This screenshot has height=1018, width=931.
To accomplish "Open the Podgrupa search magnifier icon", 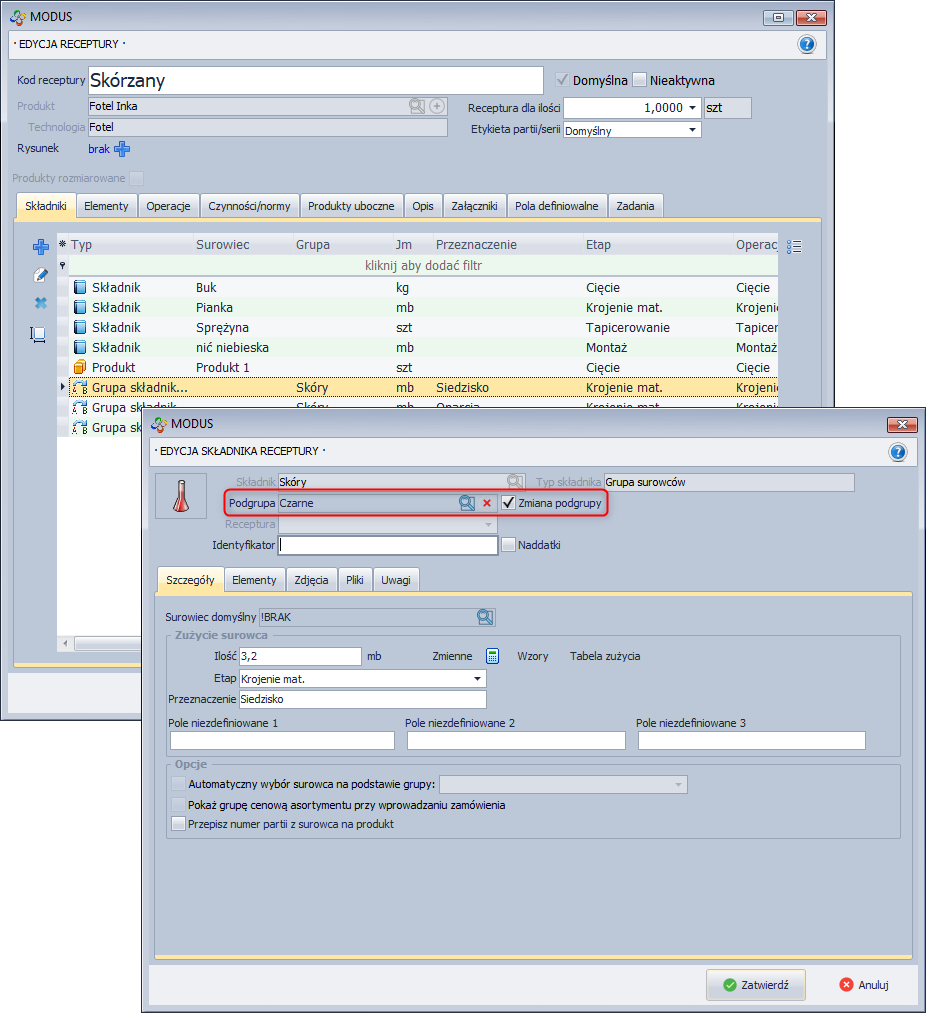I will (467, 503).
